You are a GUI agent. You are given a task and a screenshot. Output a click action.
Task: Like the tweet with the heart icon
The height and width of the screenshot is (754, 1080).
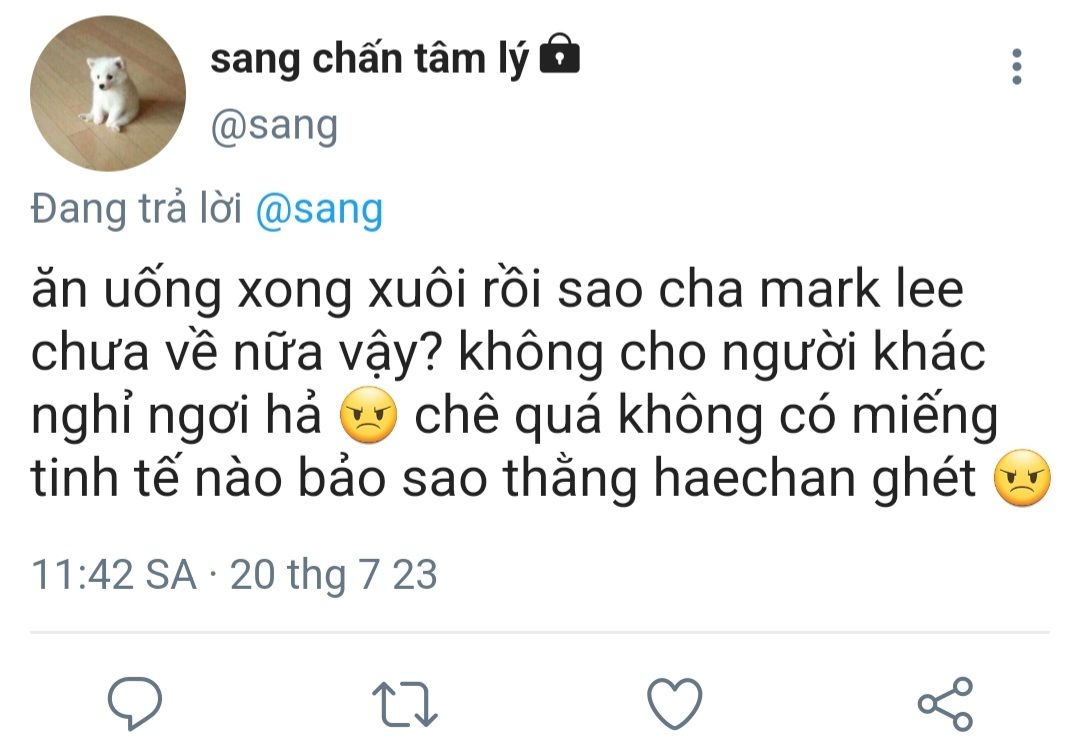pos(675,703)
